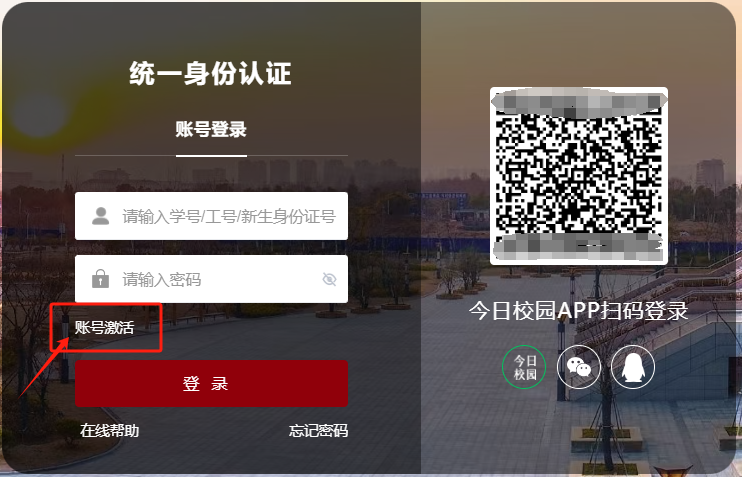Click the red 登录 button
The height and width of the screenshot is (477, 742).
pyautogui.click(x=212, y=383)
